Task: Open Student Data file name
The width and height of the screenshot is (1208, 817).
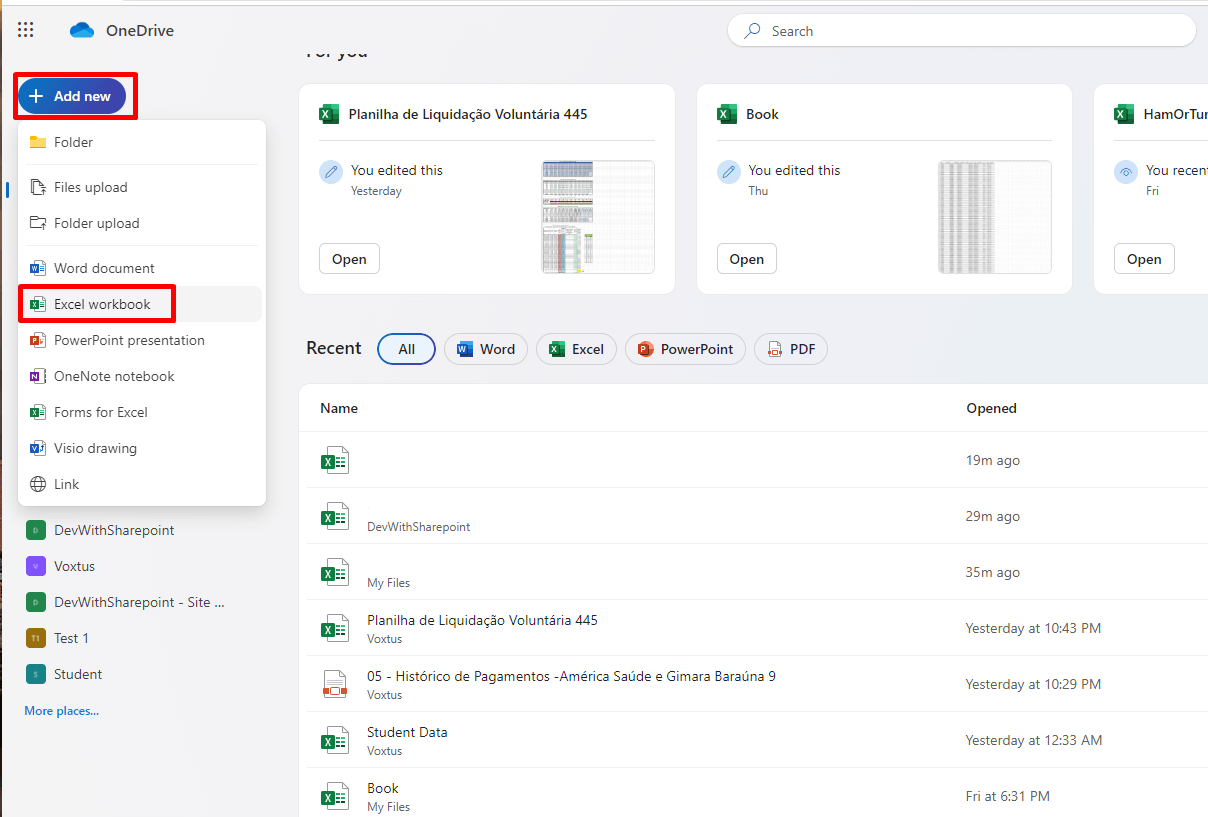Action: pyautogui.click(x=407, y=732)
